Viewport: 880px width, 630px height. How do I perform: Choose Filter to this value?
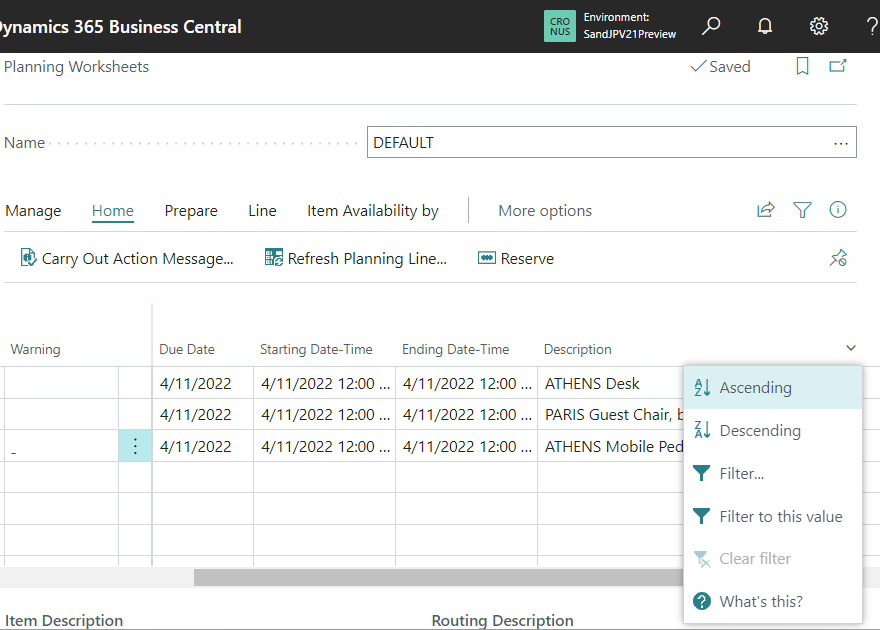773,516
